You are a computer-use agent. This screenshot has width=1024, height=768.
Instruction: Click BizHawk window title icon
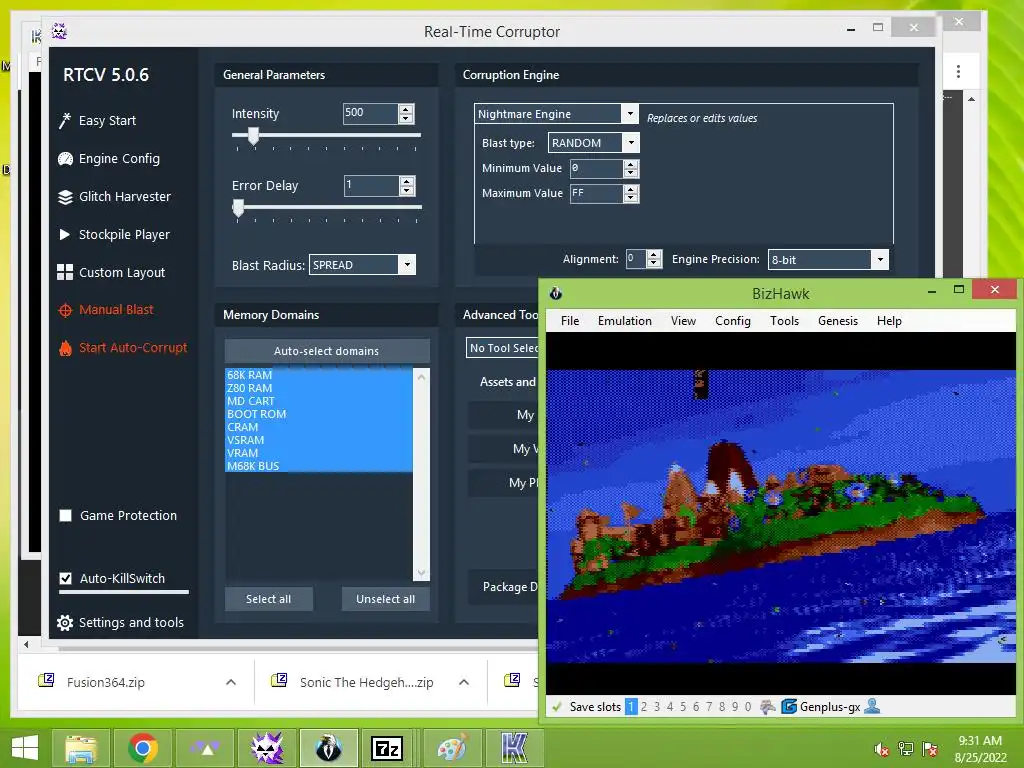coord(556,293)
